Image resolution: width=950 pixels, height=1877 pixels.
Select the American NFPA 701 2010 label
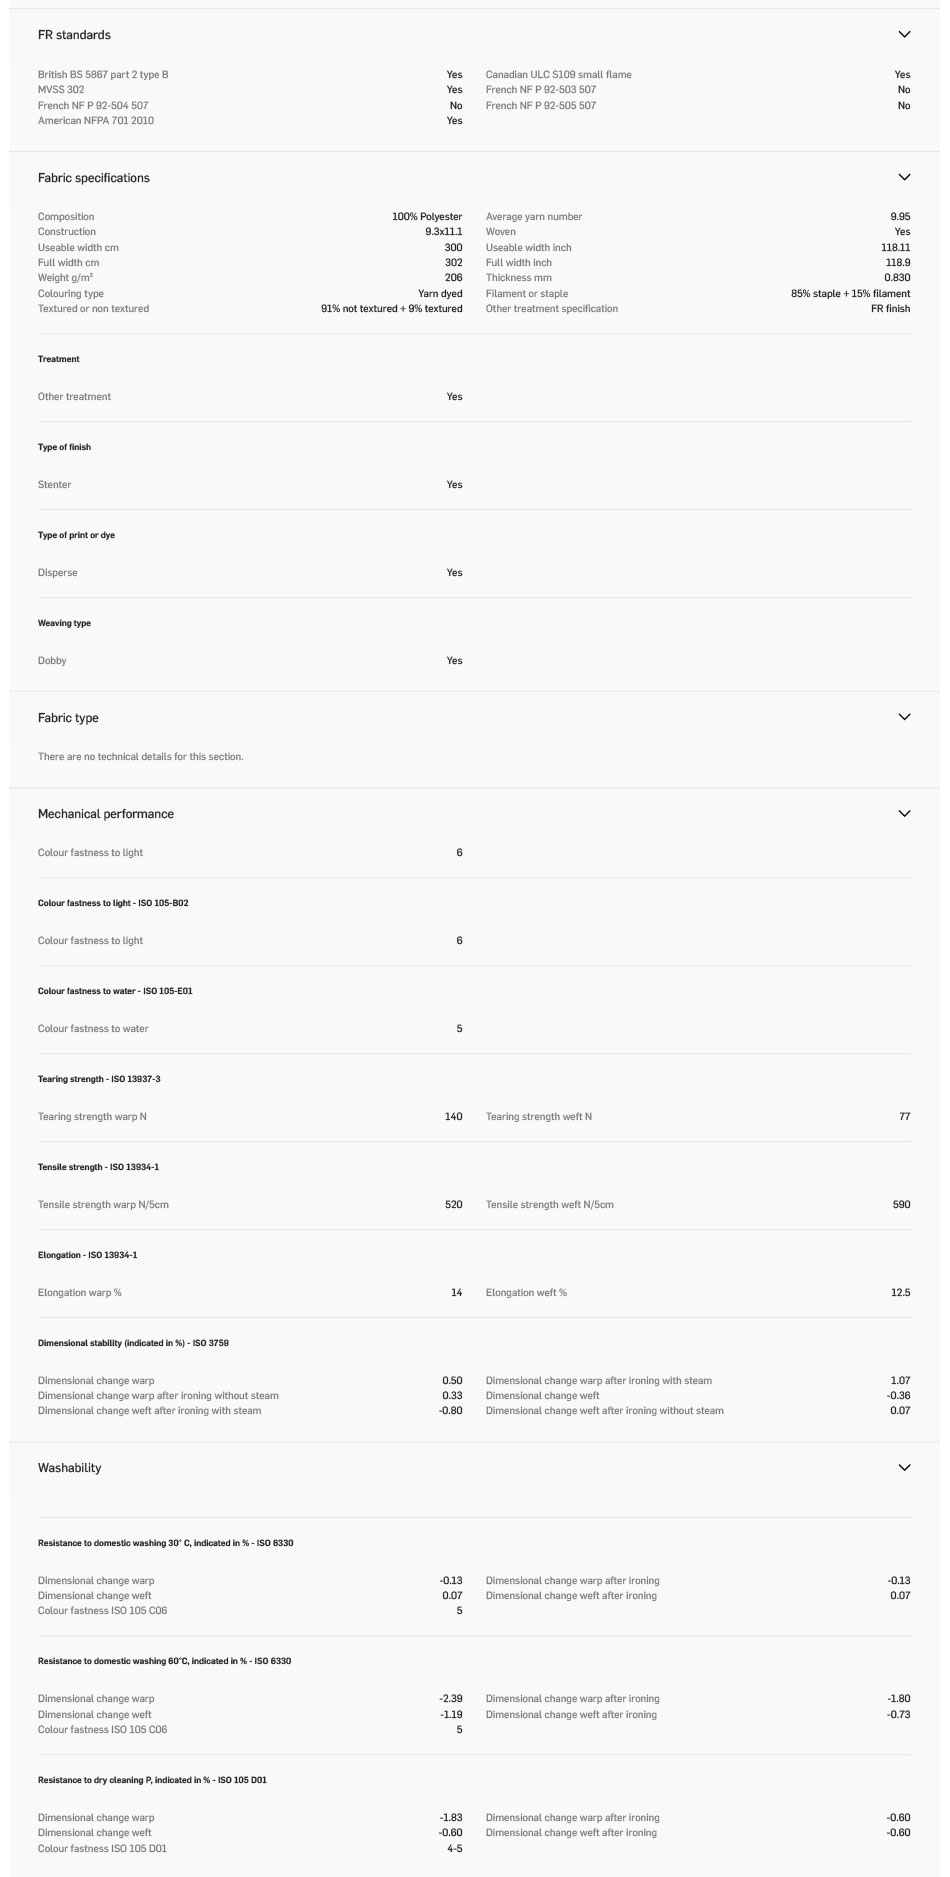[96, 121]
